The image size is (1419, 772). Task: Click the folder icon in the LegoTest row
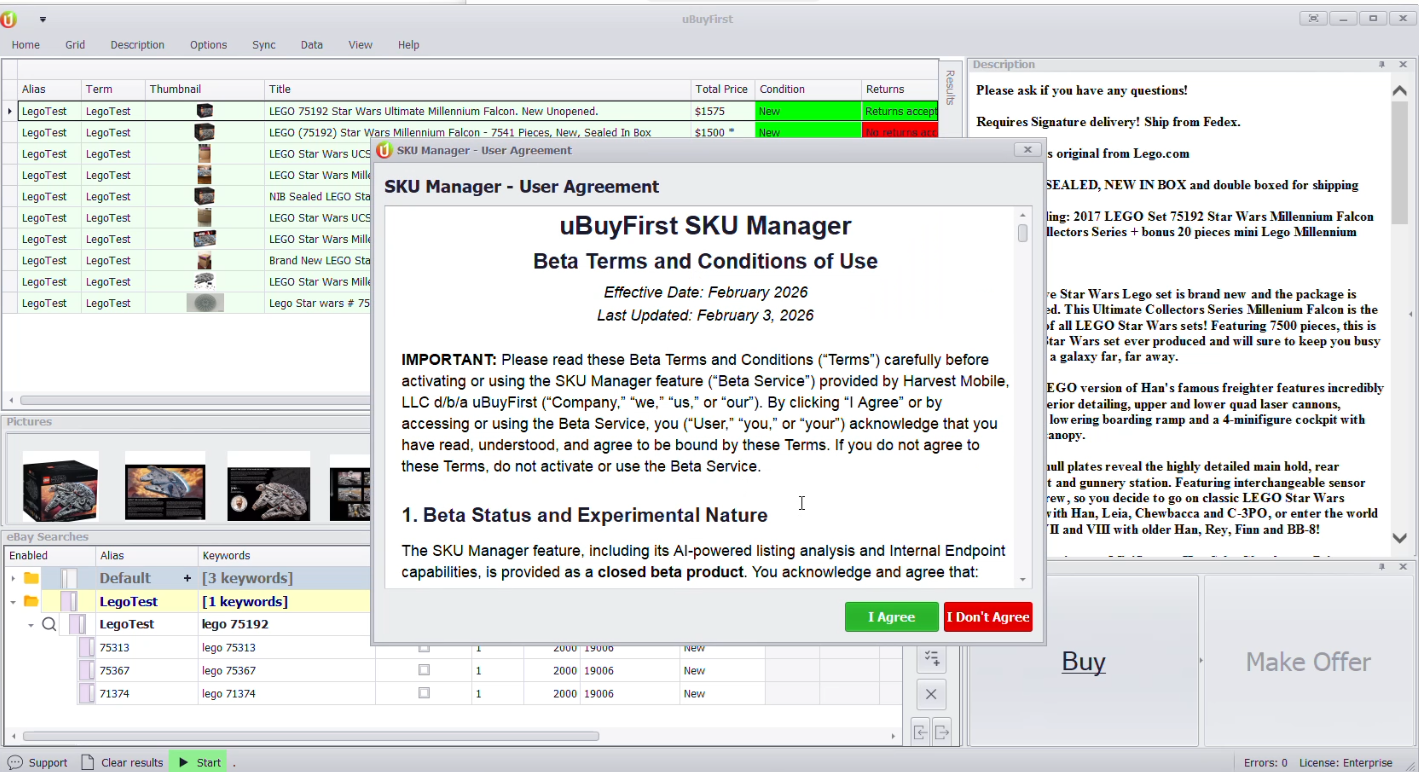31,602
